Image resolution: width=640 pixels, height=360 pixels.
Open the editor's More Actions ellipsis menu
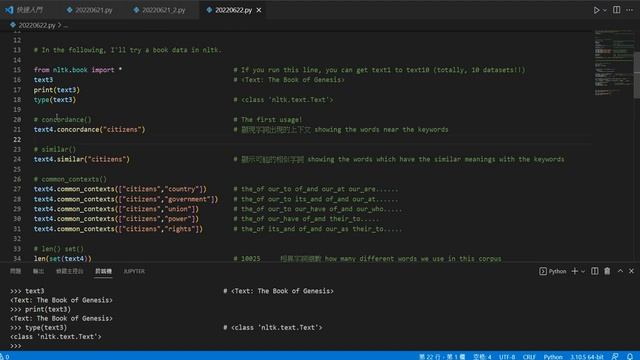pos(629,10)
